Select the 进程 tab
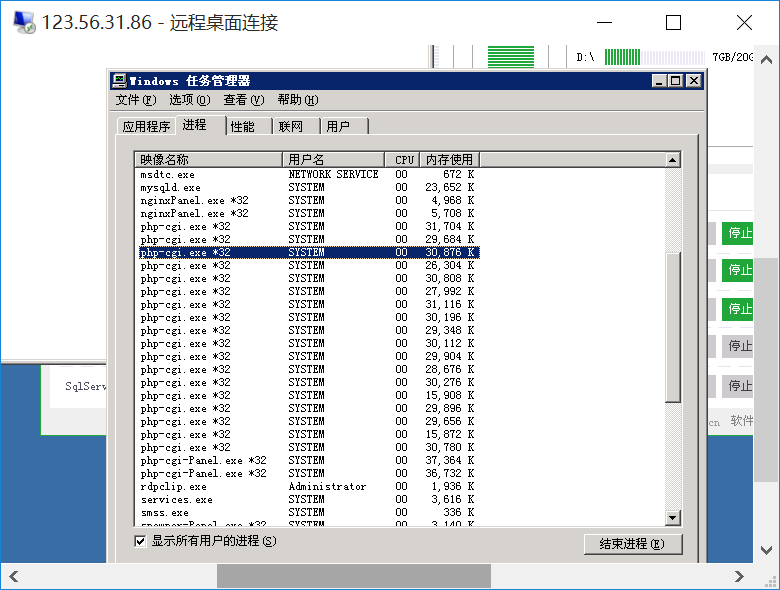Viewport: 780px width, 590px height. point(200,124)
